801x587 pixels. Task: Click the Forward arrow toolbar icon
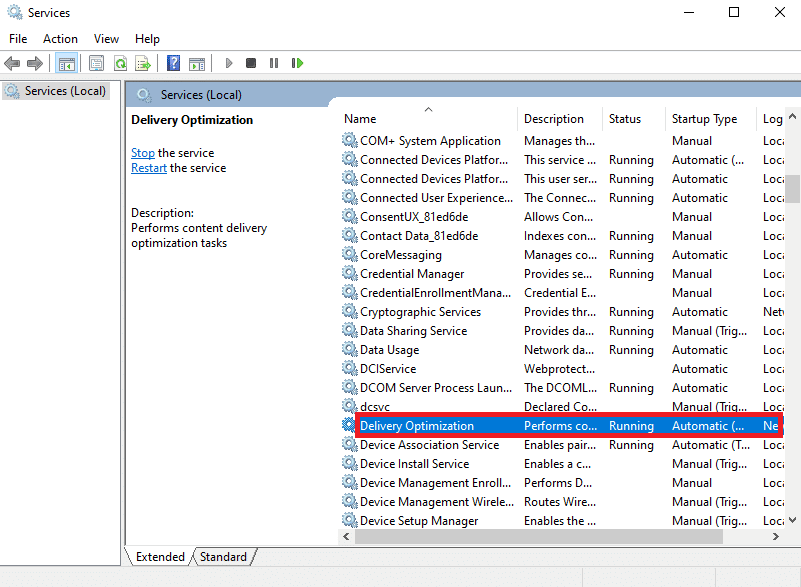coord(34,63)
